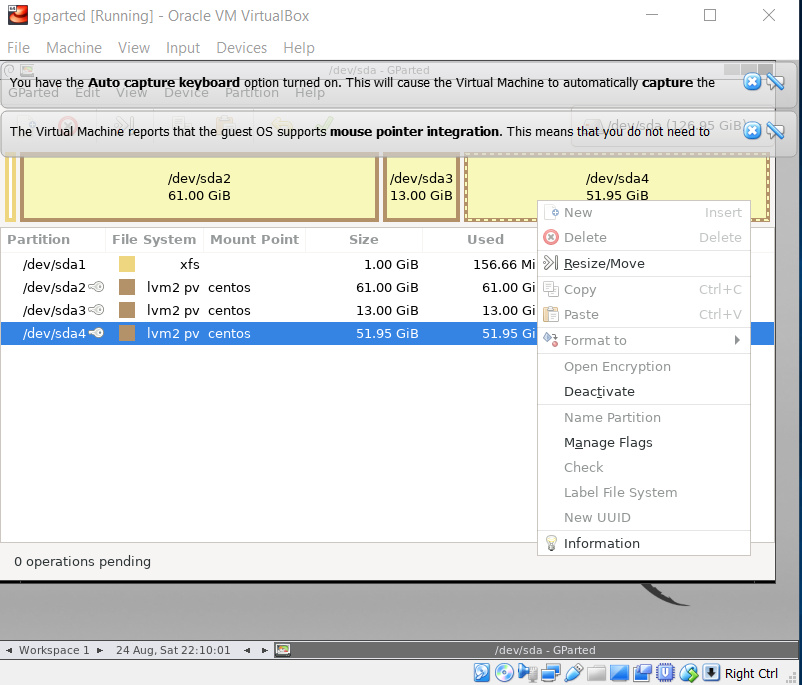This screenshot has height=685, width=802.
Task: Click the 13.00 GiB size cell of /dev/sda3
Action: coord(387,311)
